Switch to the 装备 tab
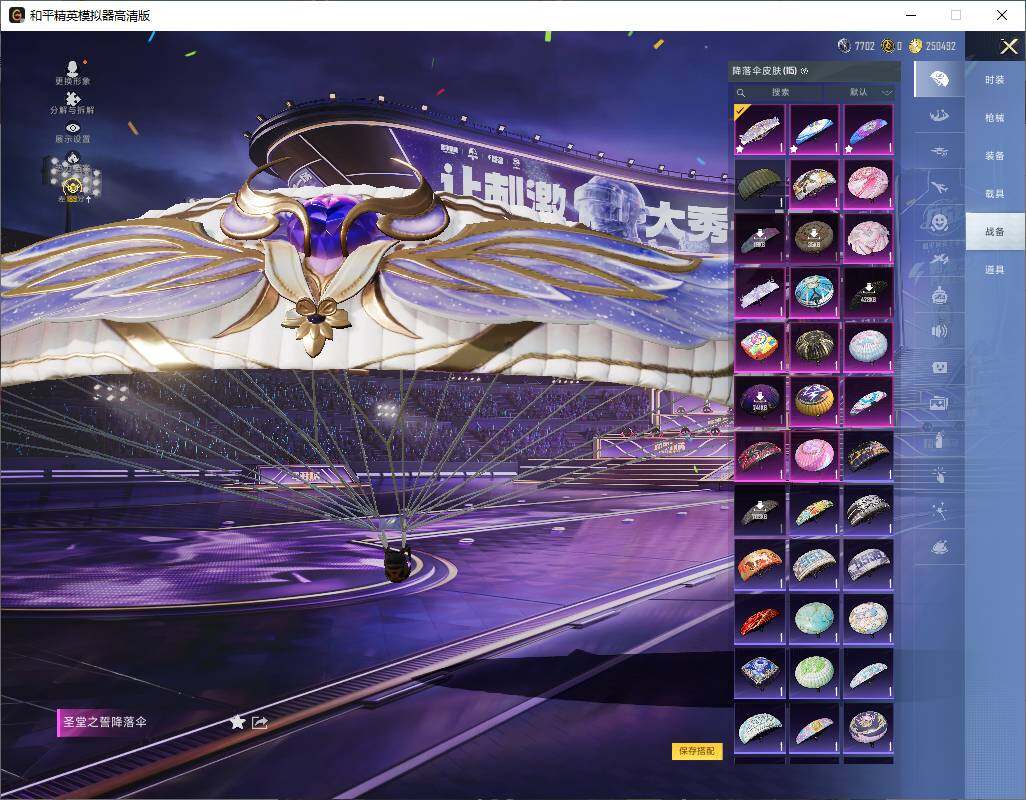This screenshot has height=800, width=1026. click(995, 156)
